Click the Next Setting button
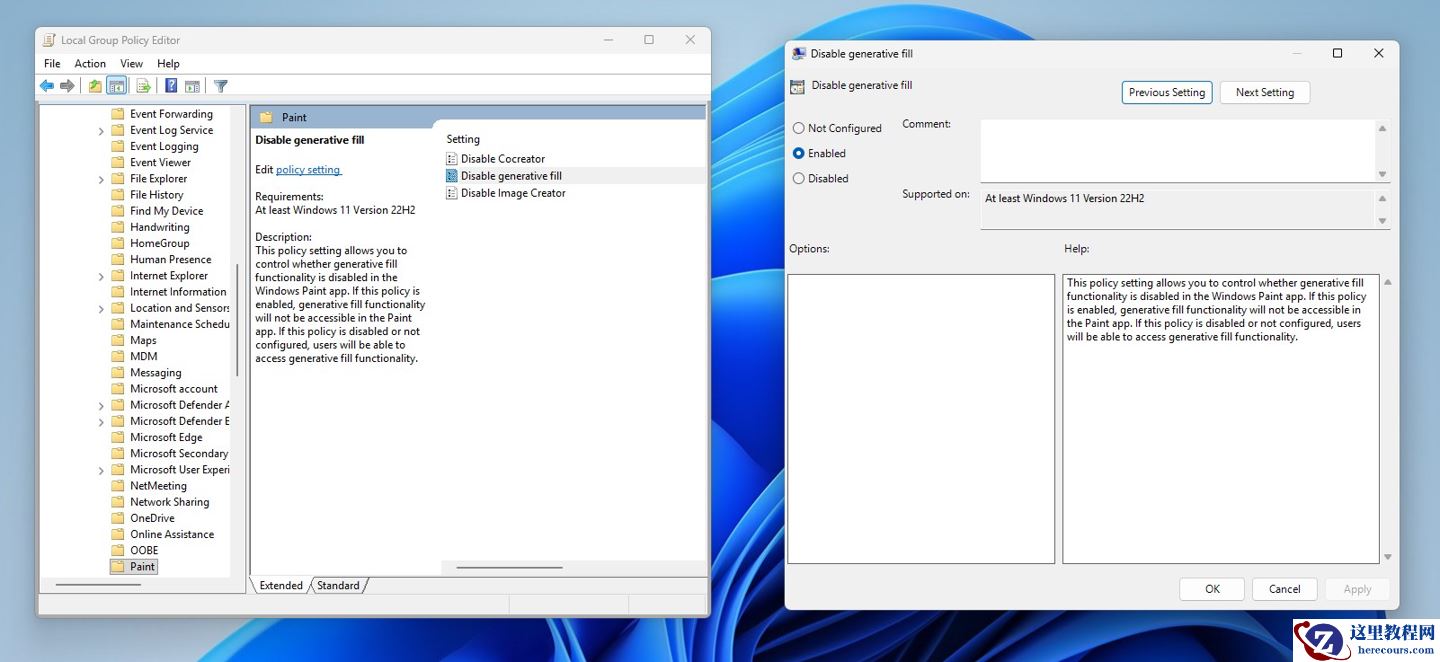This screenshot has width=1440, height=662. [x=1264, y=92]
